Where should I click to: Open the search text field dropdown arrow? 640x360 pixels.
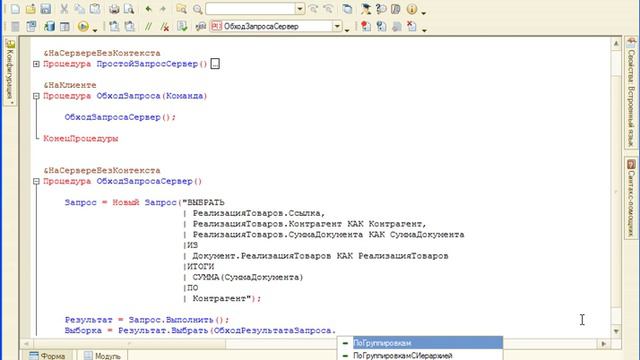pyautogui.click(x=300, y=9)
